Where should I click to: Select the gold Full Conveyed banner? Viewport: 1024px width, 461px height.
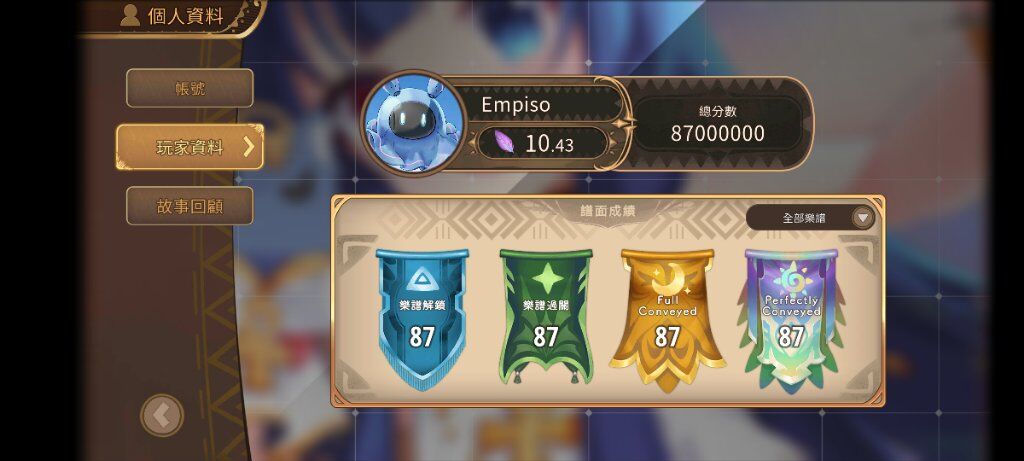click(667, 320)
